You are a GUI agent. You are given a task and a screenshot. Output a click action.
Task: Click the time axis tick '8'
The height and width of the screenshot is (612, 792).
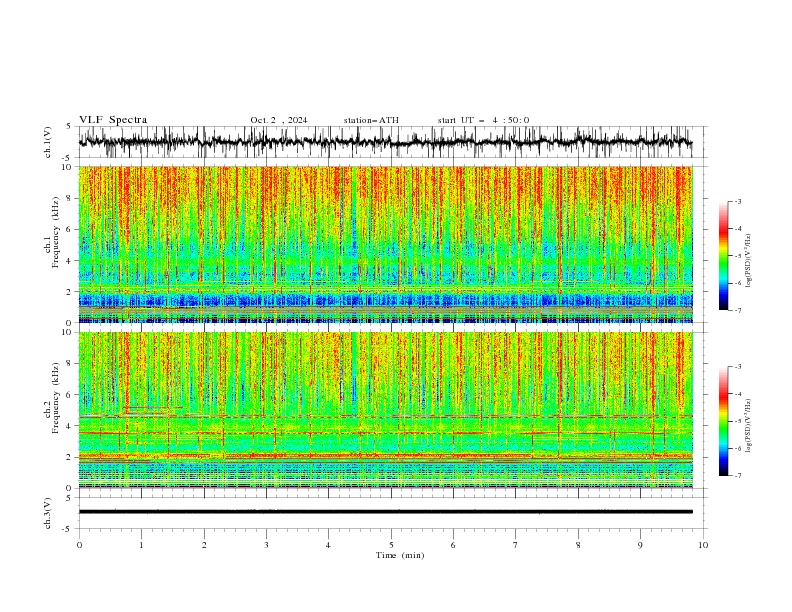(x=578, y=545)
